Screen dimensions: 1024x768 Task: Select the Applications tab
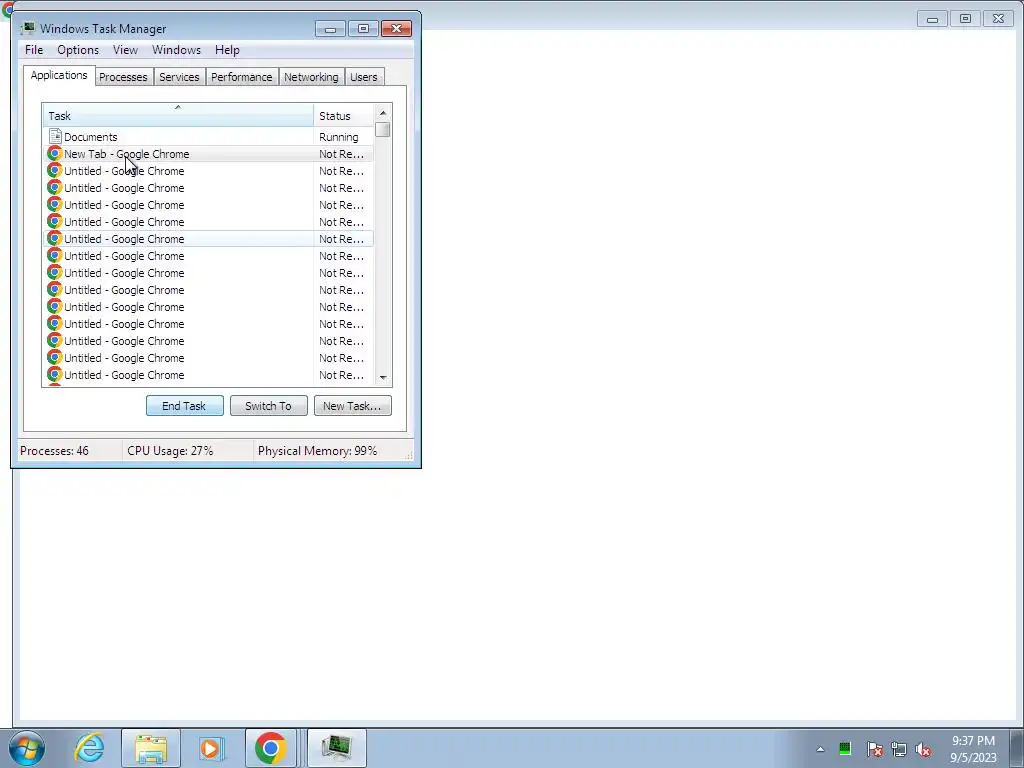coord(59,75)
